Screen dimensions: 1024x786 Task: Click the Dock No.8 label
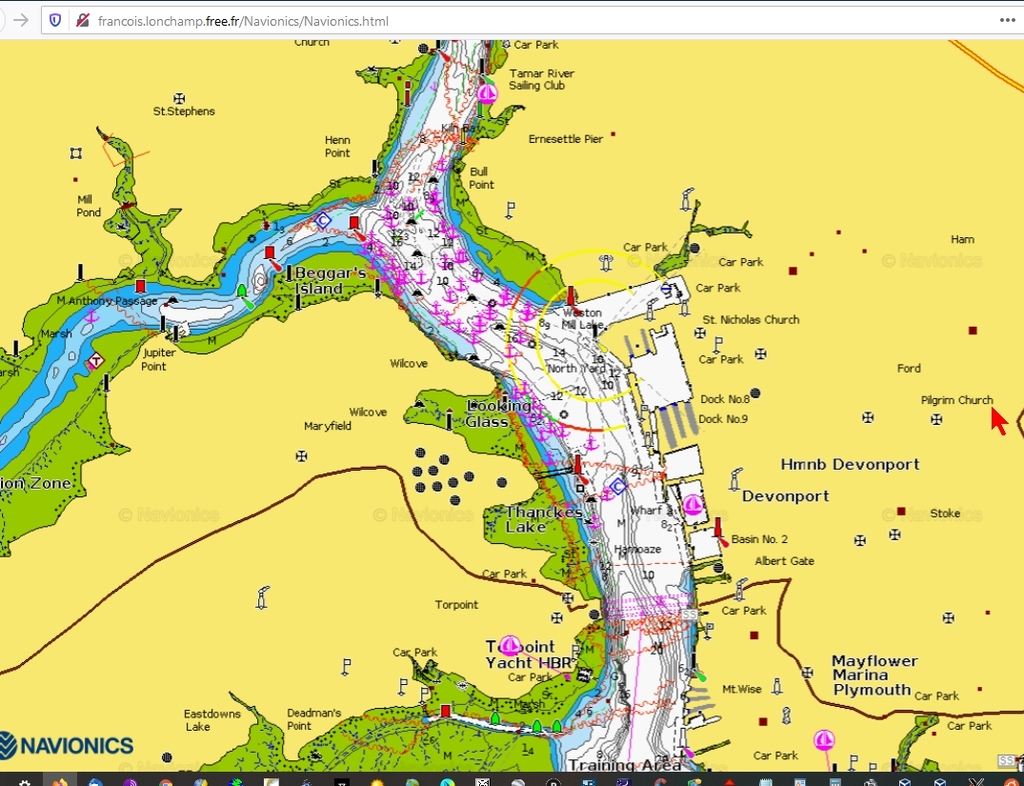(x=725, y=400)
